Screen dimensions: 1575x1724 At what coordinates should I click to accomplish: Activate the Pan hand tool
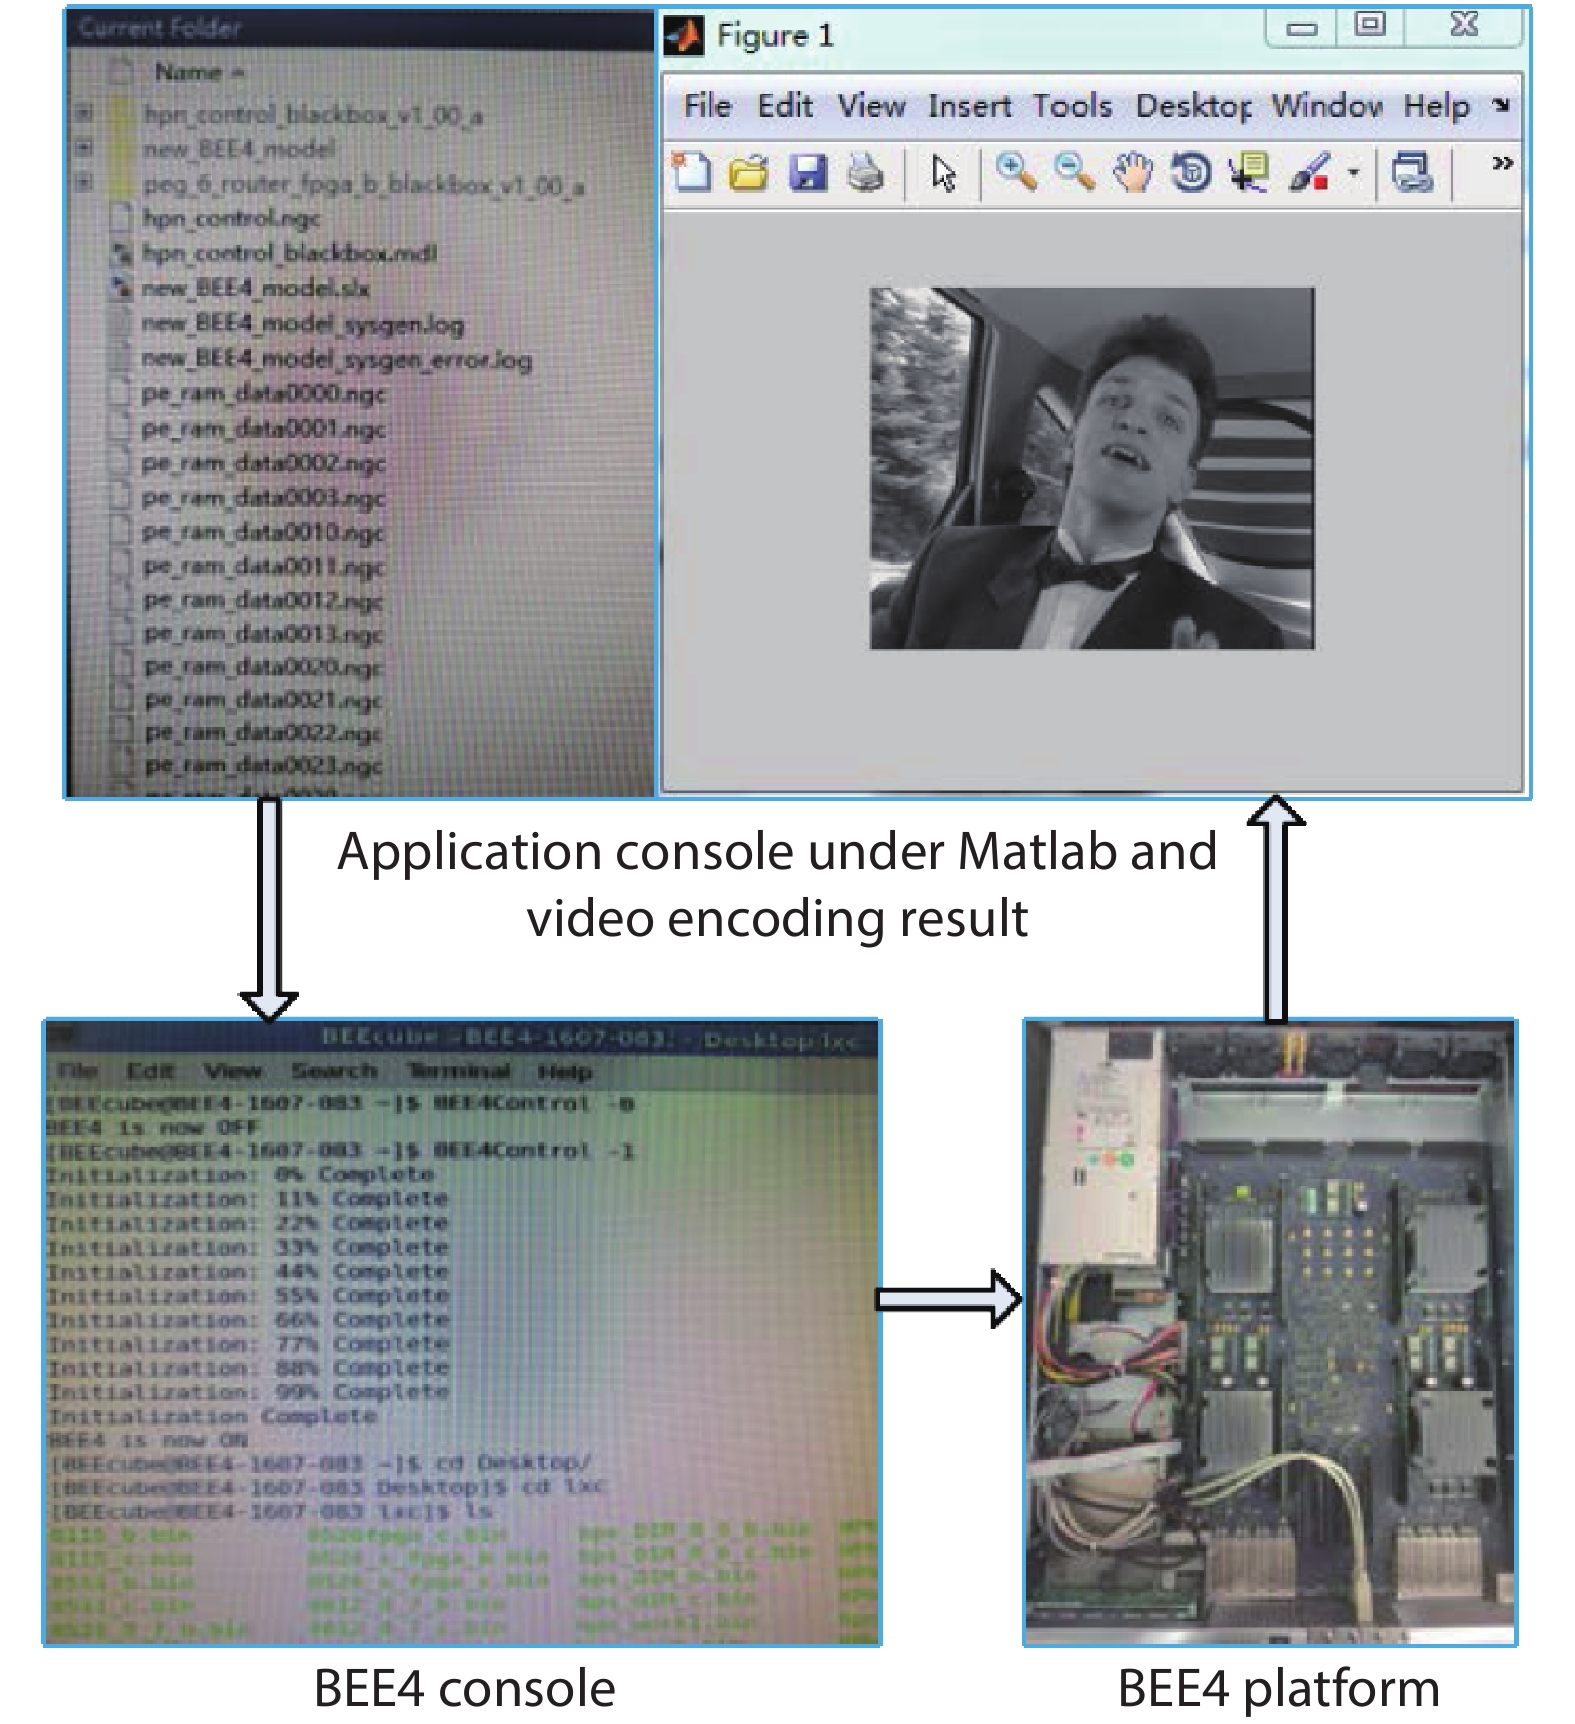coord(1133,173)
